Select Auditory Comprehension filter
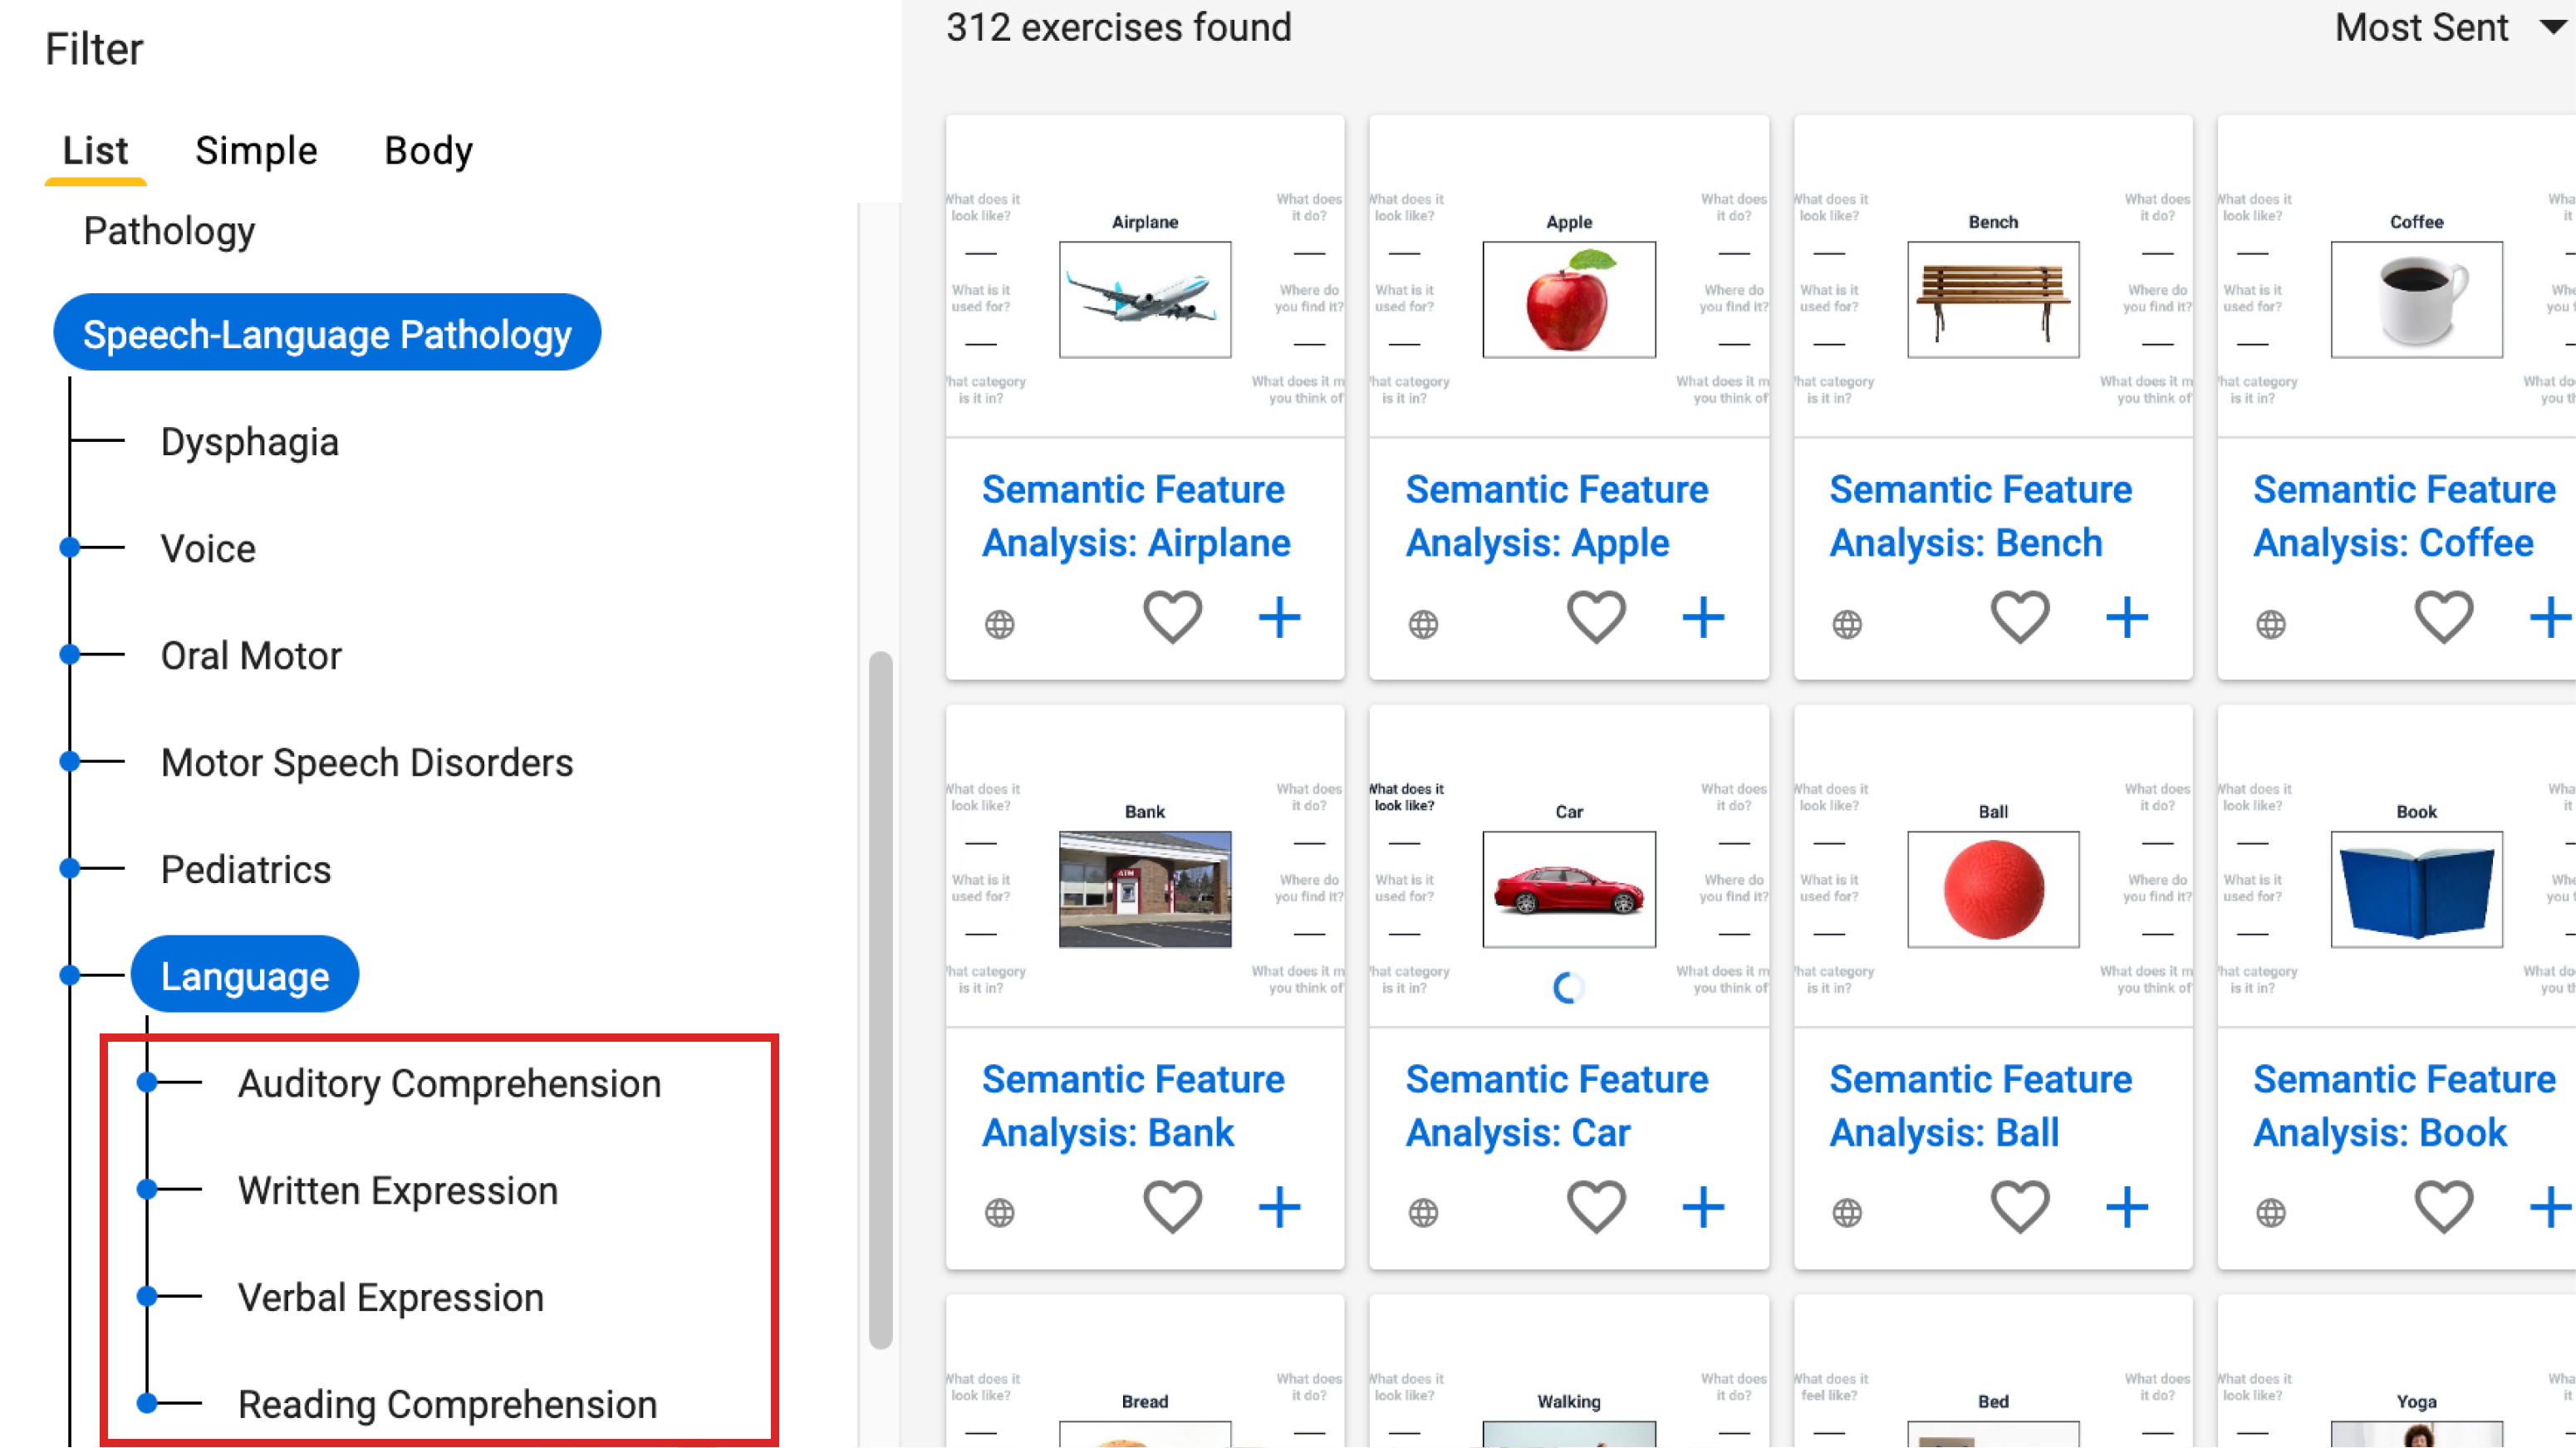2576x1448 pixels. [449, 1083]
